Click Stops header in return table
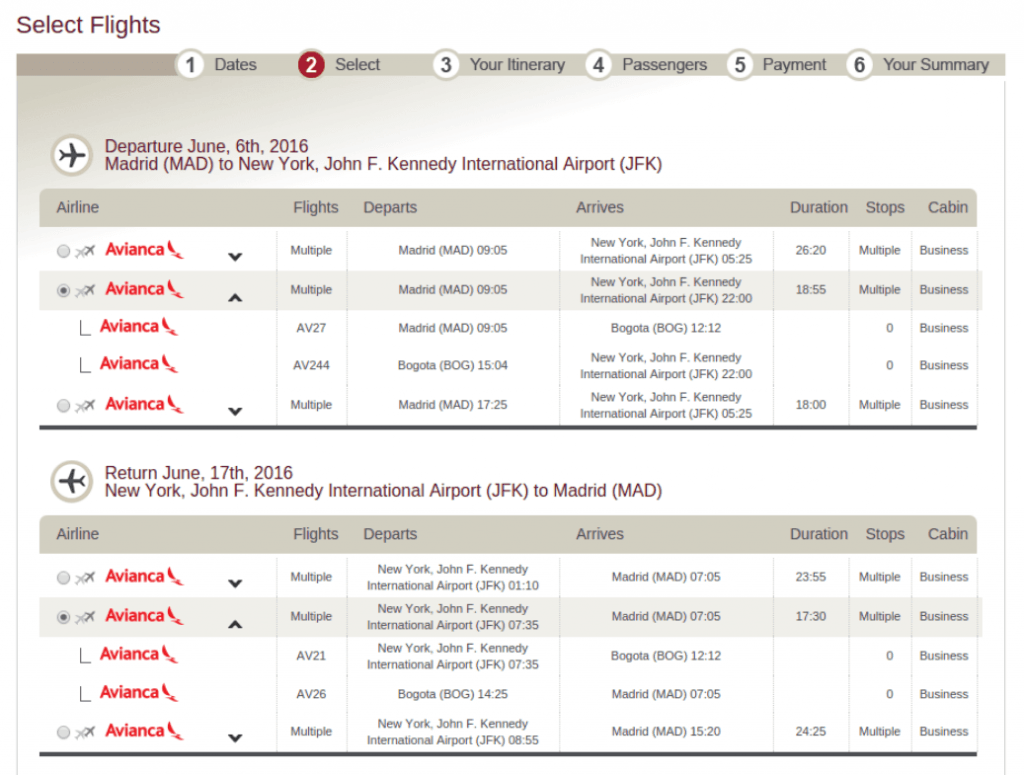Viewport: 1024px width, 775px height. 885,533
